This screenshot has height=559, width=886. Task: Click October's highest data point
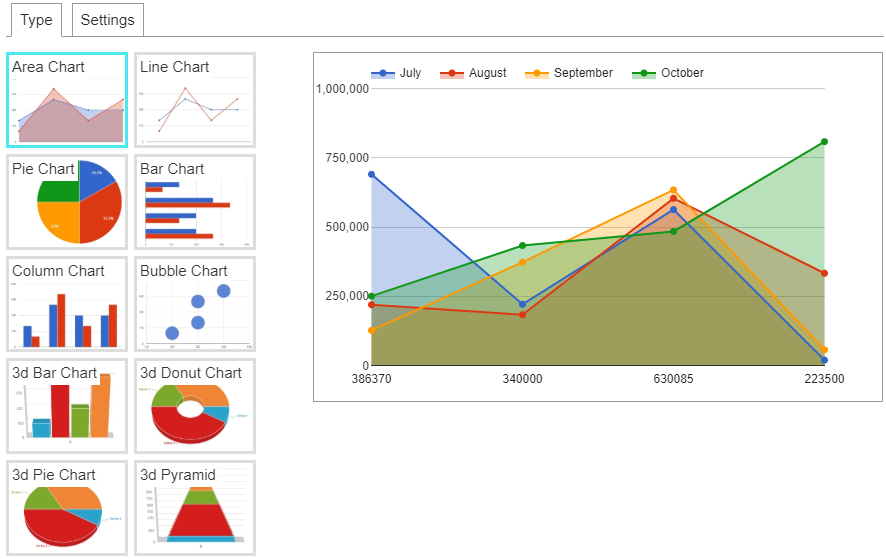tap(824, 142)
